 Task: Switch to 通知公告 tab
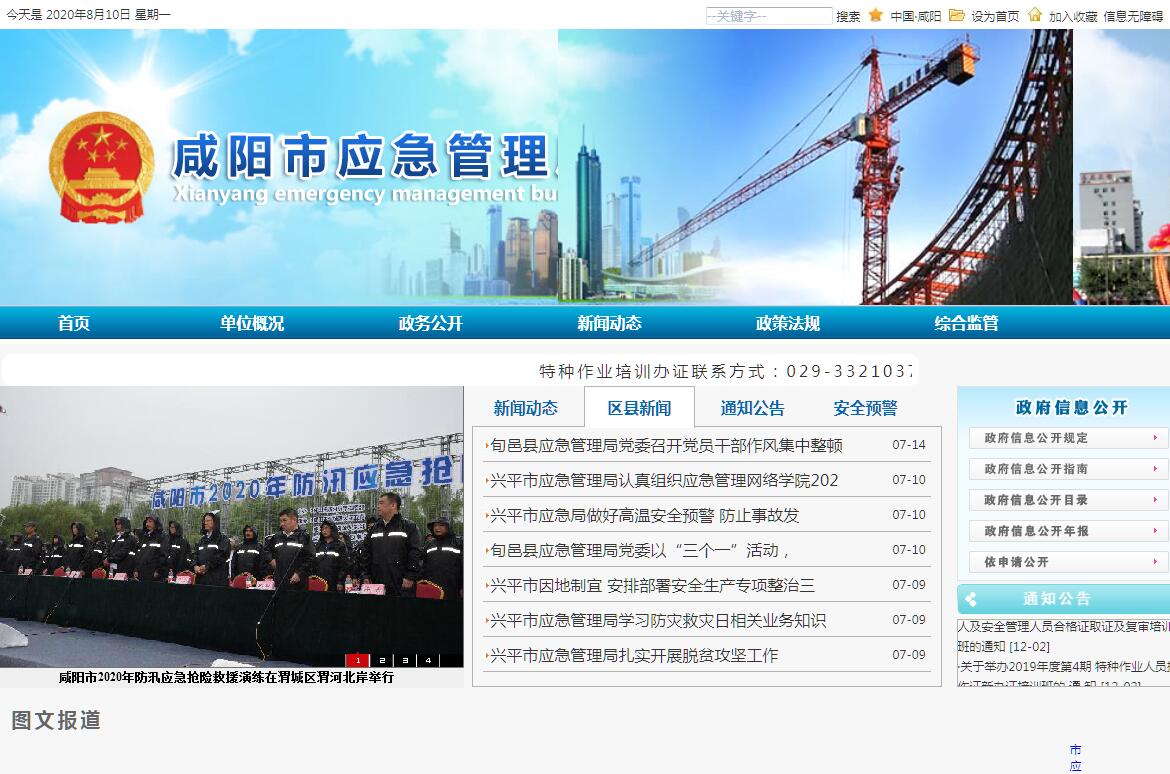(x=752, y=408)
